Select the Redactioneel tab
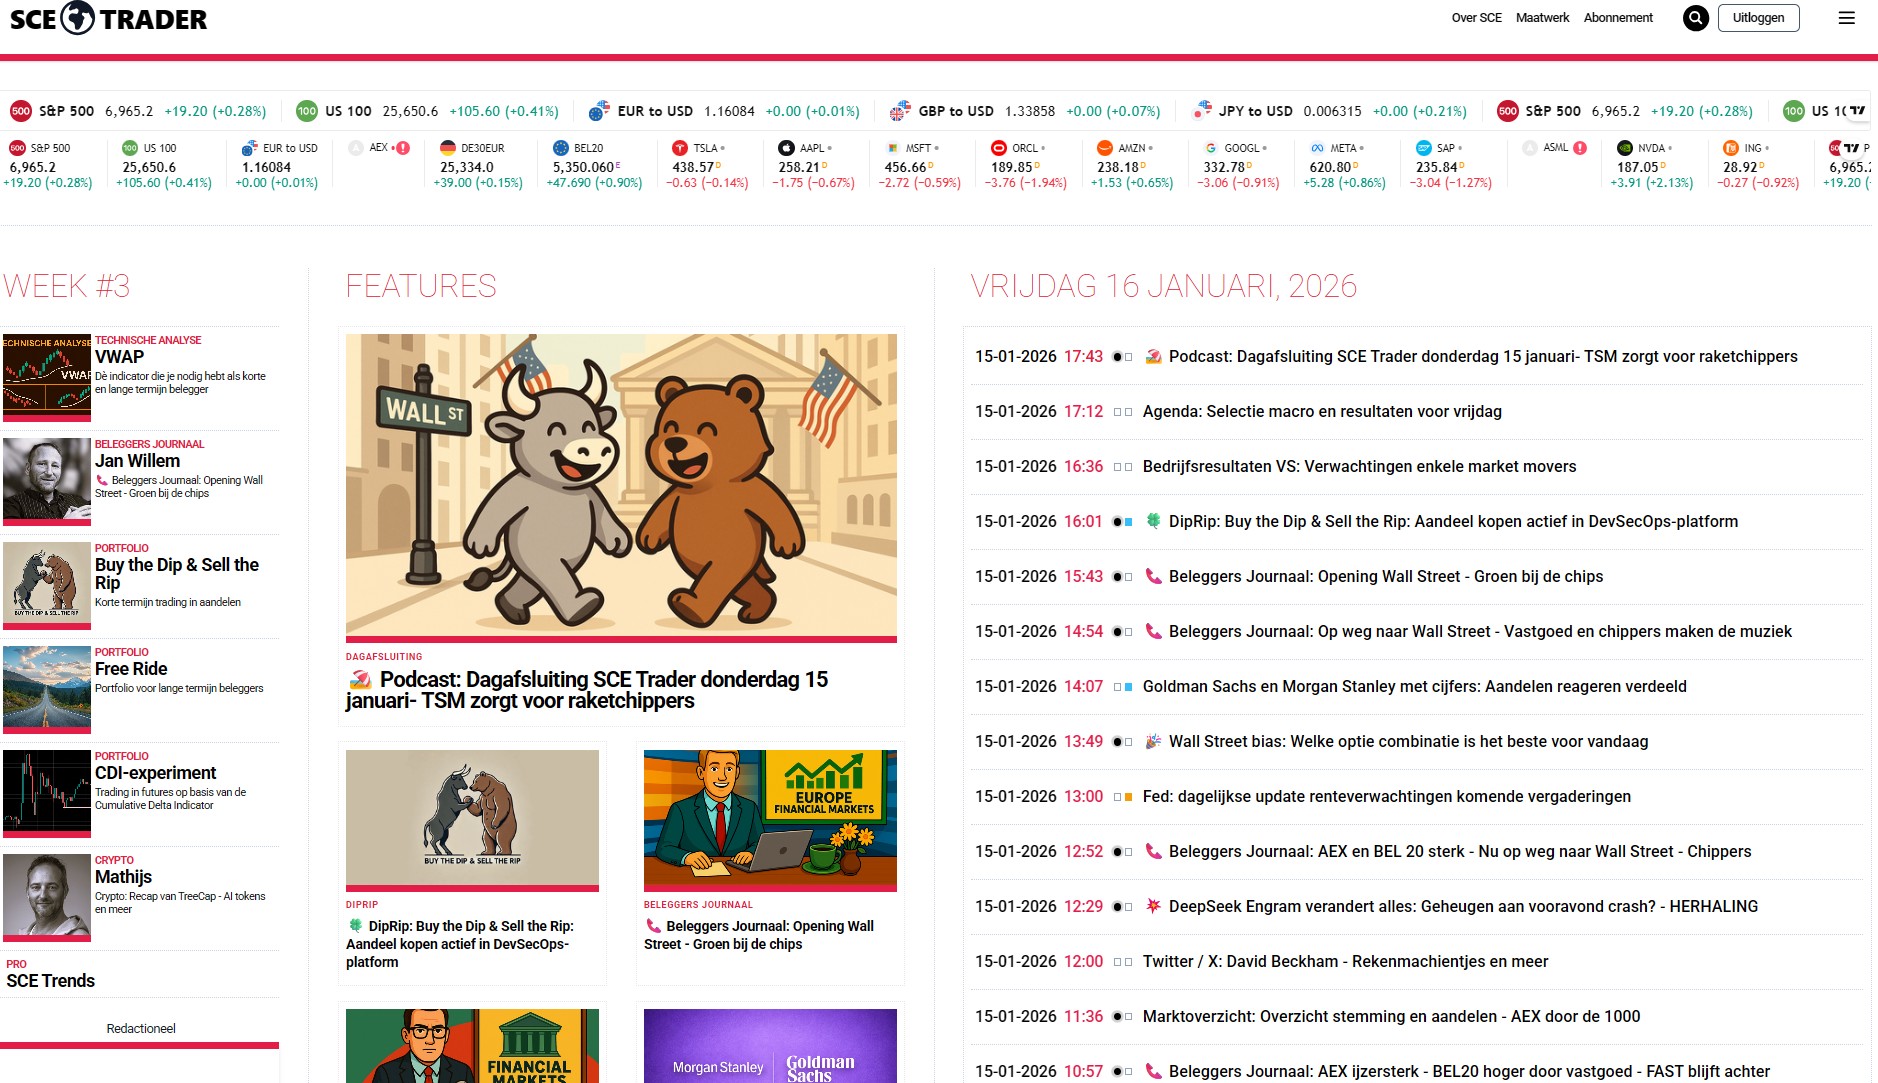This screenshot has width=1878, height=1083. (x=141, y=1028)
